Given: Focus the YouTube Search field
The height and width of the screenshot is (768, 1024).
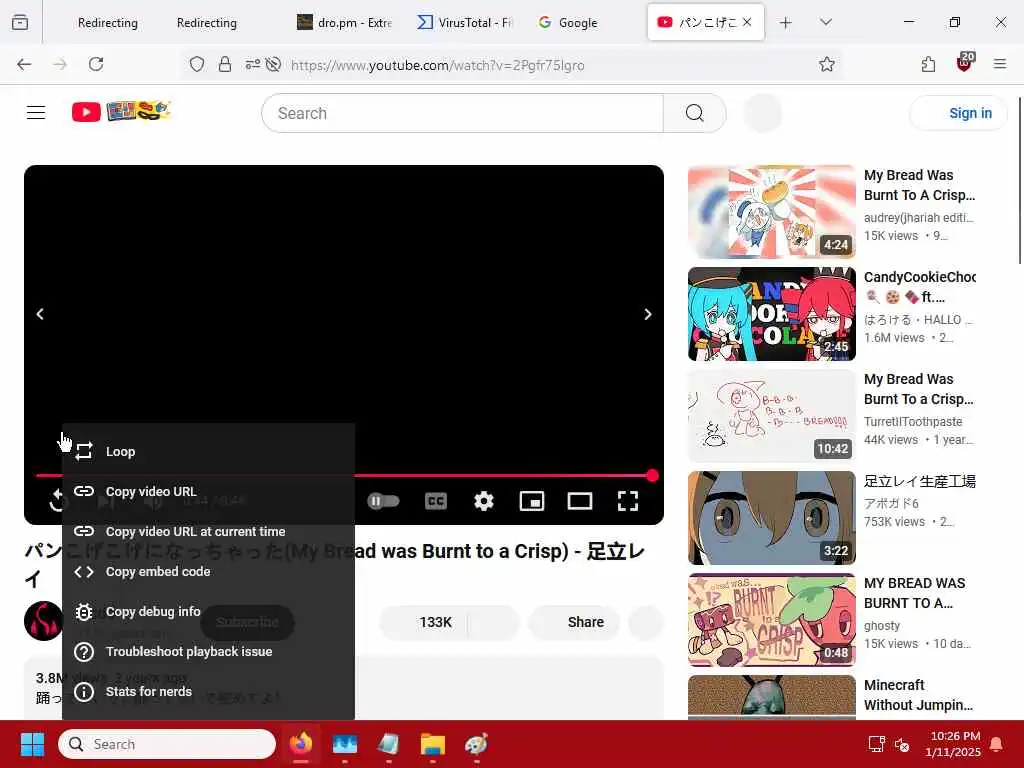Looking at the screenshot, I should coord(462,113).
